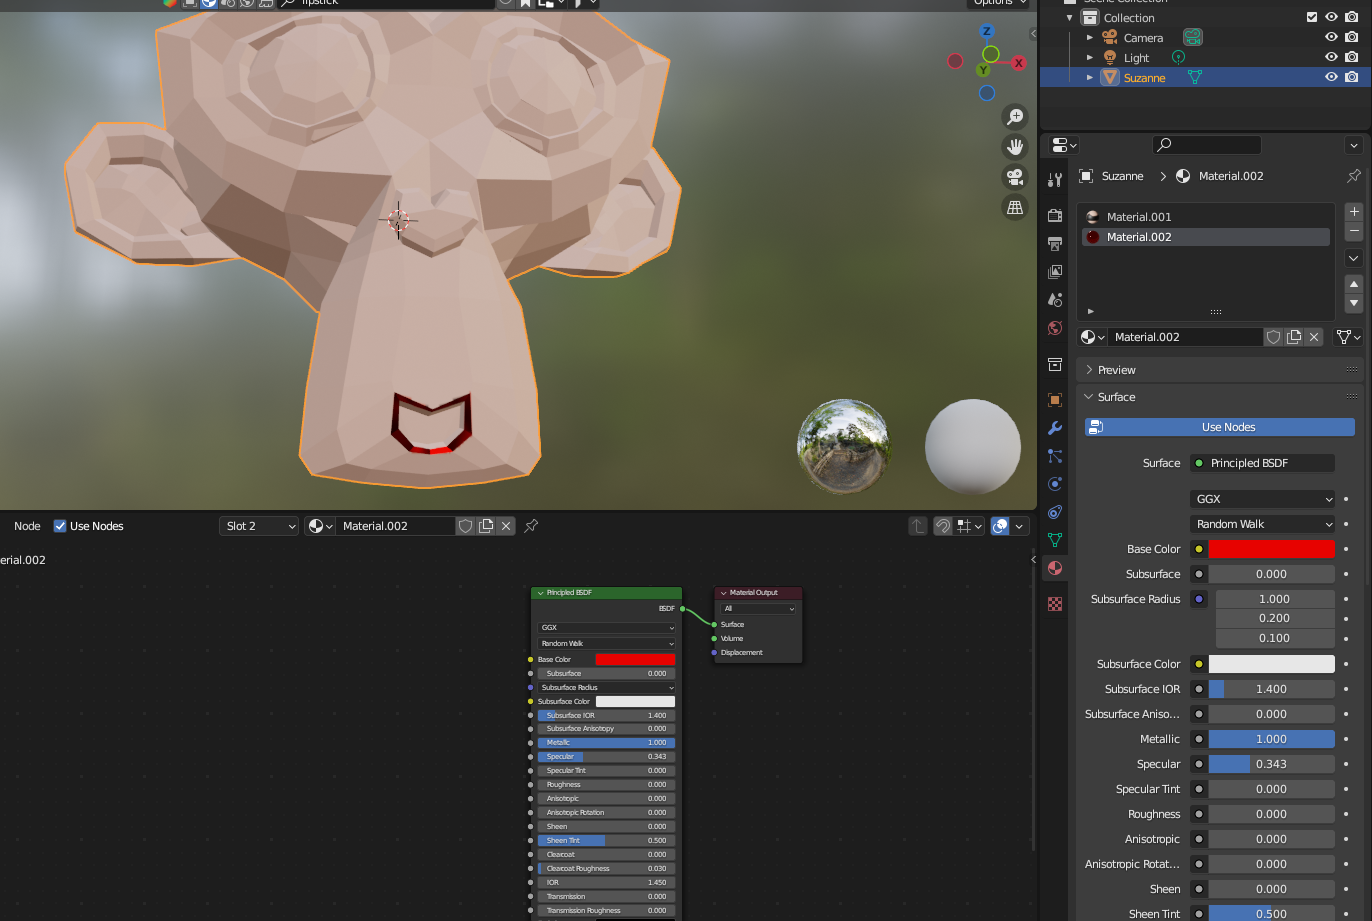Select Material.001 slot in list
Image resolution: width=1372 pixels, height=921 pixels.
coord(1206,217)
